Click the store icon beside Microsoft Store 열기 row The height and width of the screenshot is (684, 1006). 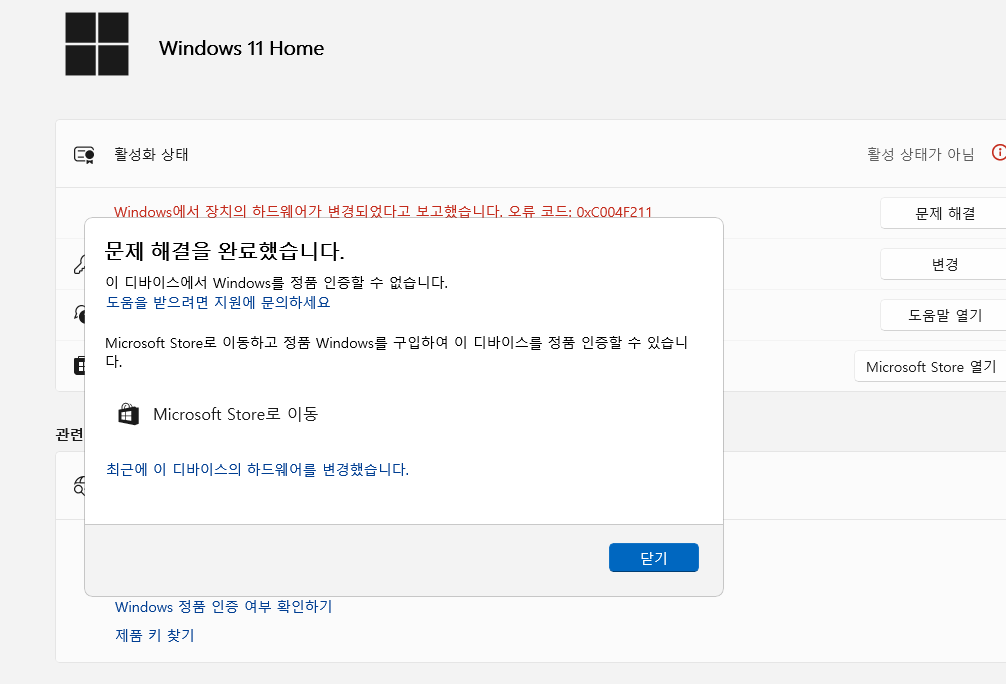(83, 366)
